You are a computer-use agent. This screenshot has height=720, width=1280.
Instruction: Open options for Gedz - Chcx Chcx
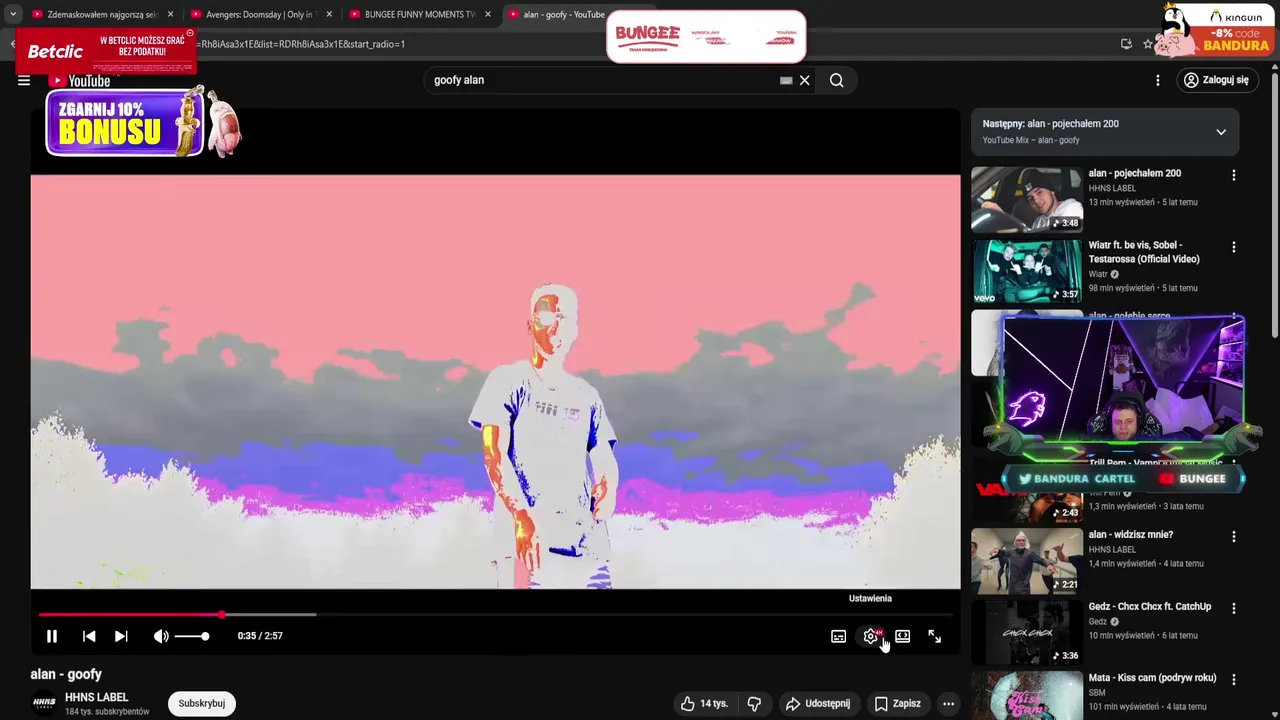[1234, 608]
